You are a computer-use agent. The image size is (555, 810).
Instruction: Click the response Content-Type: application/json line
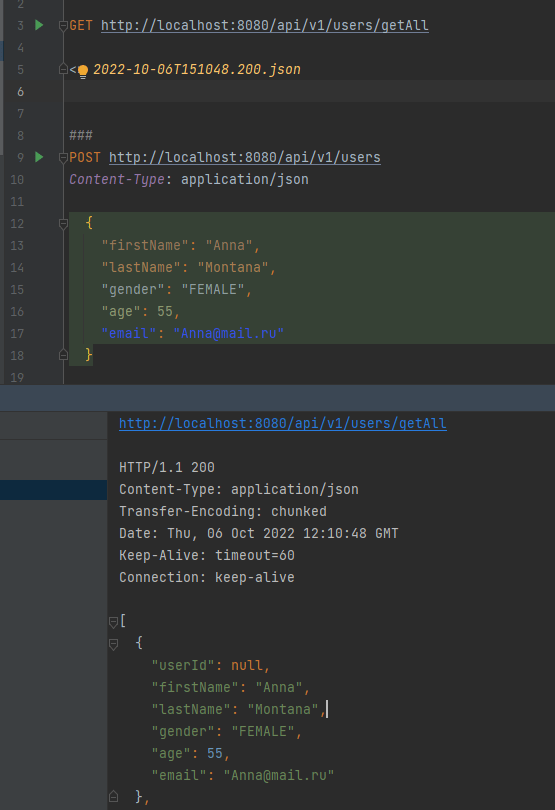tap(239, 489)
